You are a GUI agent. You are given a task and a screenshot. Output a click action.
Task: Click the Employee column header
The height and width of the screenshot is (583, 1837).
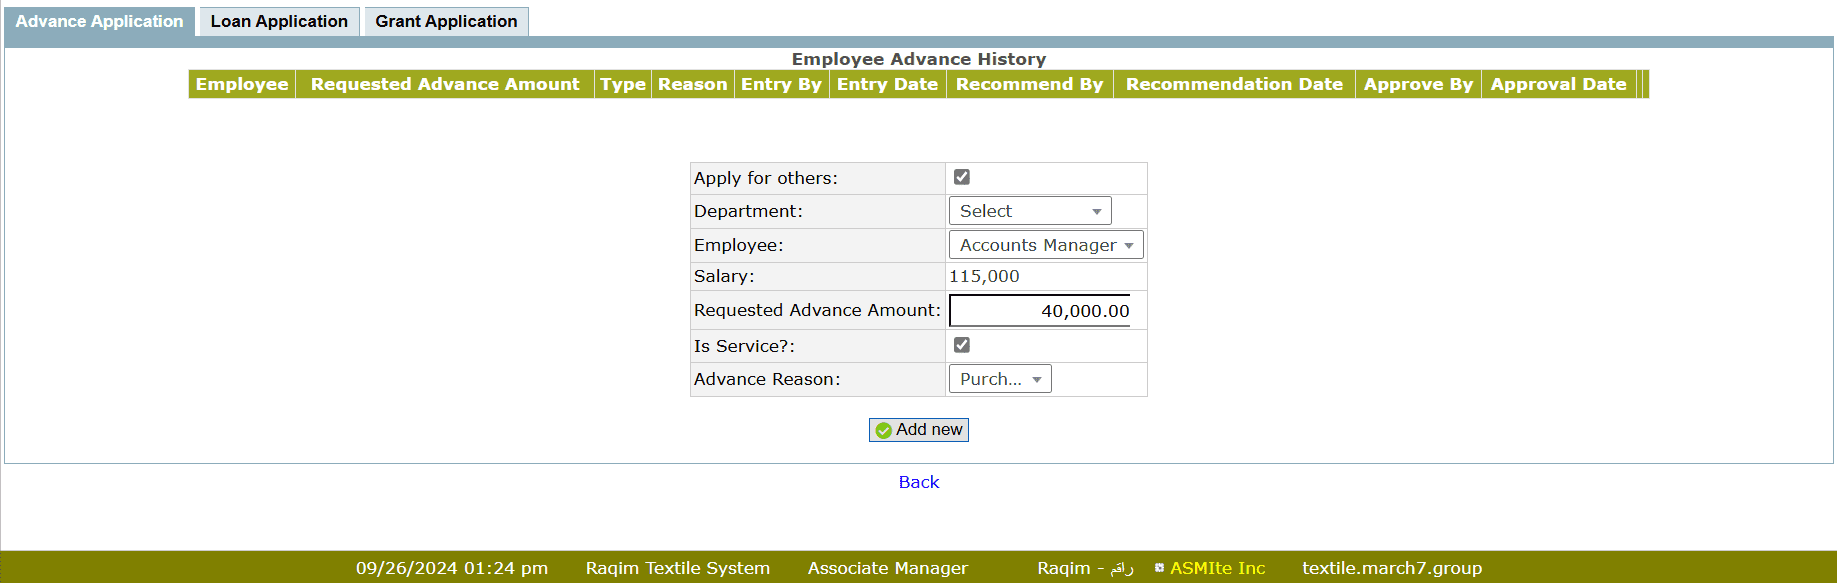242,84
